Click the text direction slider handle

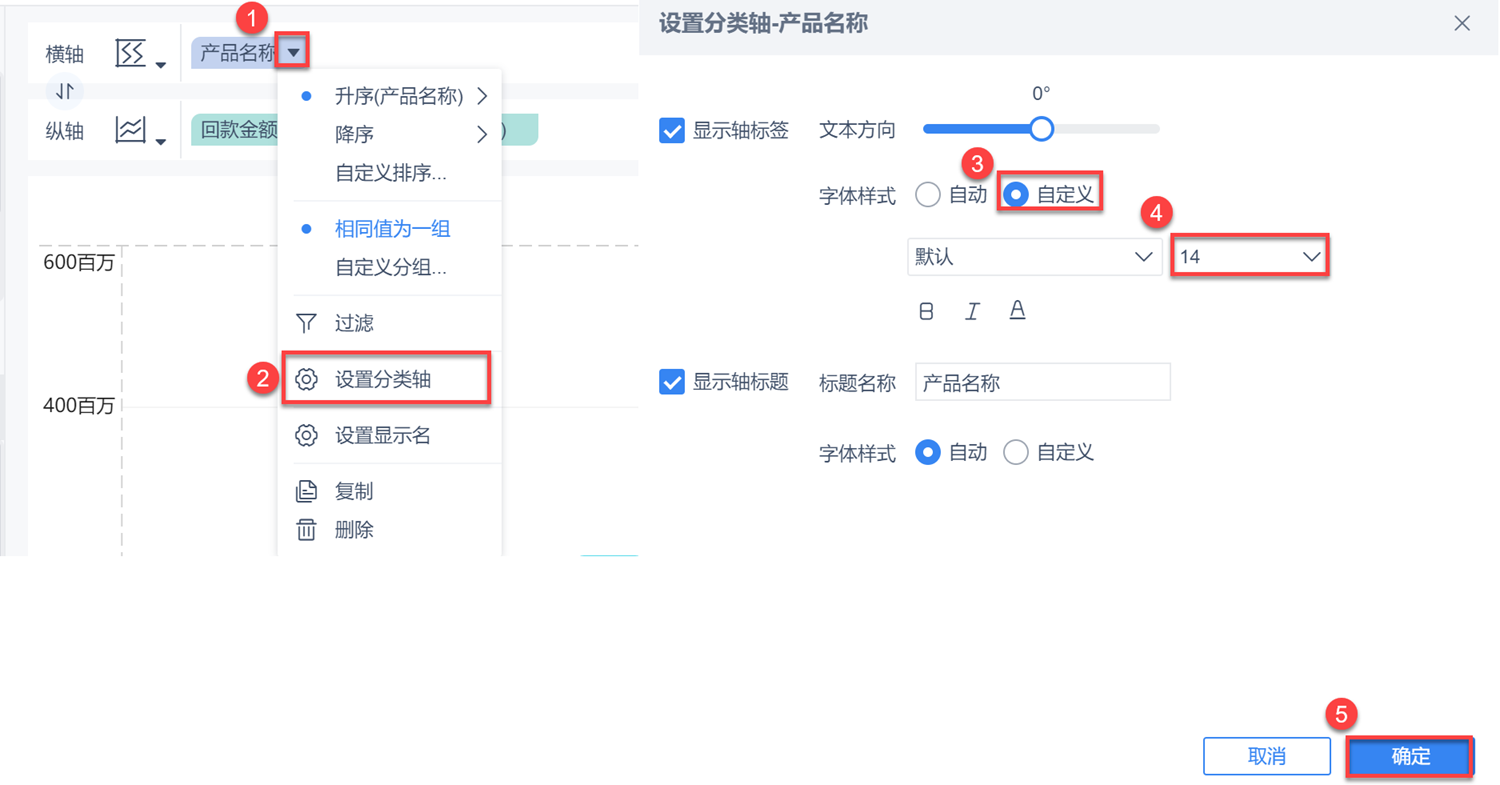coord(1041,129)
